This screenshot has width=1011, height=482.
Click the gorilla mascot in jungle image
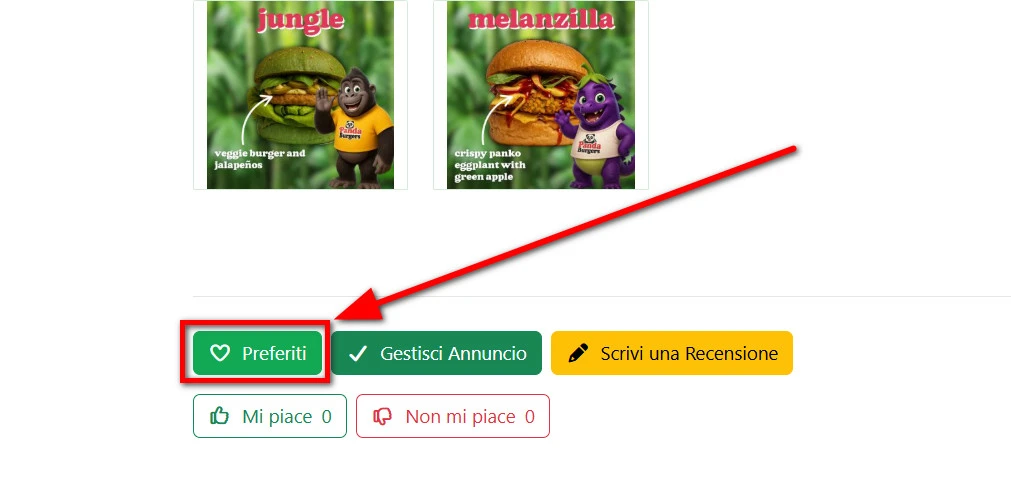tap(355, 128)
